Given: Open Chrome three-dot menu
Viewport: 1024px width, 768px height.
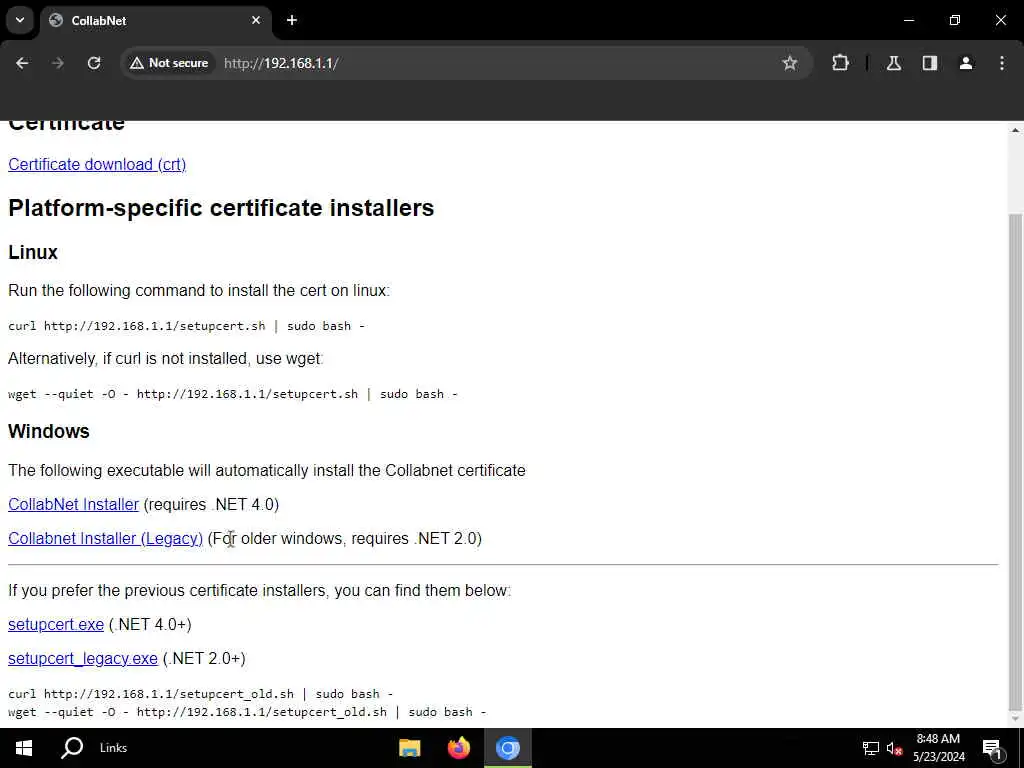Looking at the screenshot, I should click(x=1002, y=63).
